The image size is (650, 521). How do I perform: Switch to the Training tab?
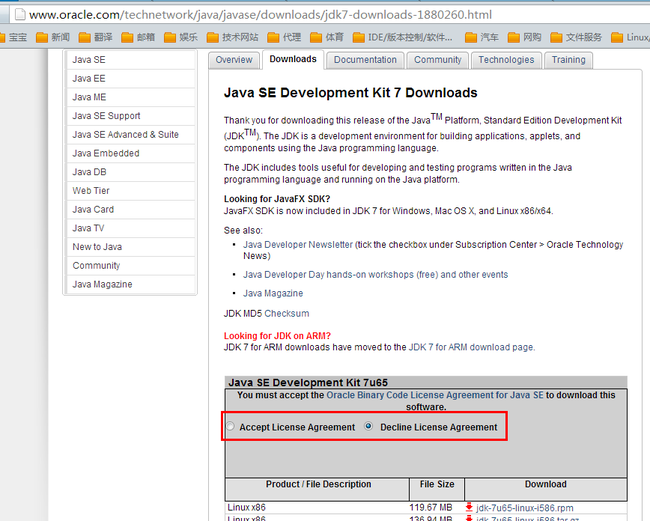click(x=568, y=60)
